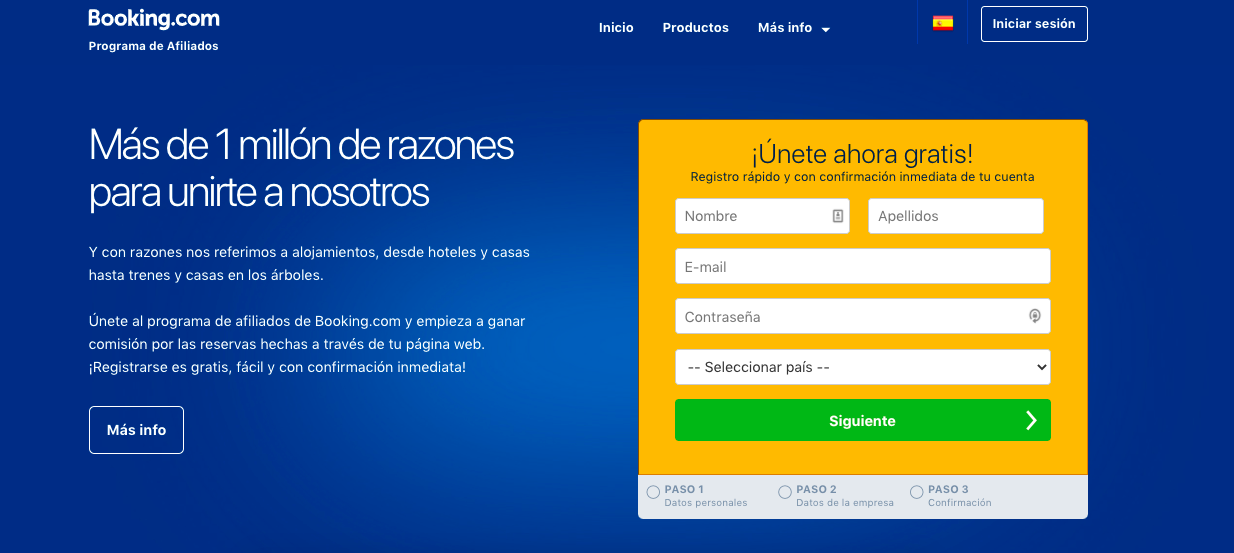Focus the Nombre input field

click(762, 216)
